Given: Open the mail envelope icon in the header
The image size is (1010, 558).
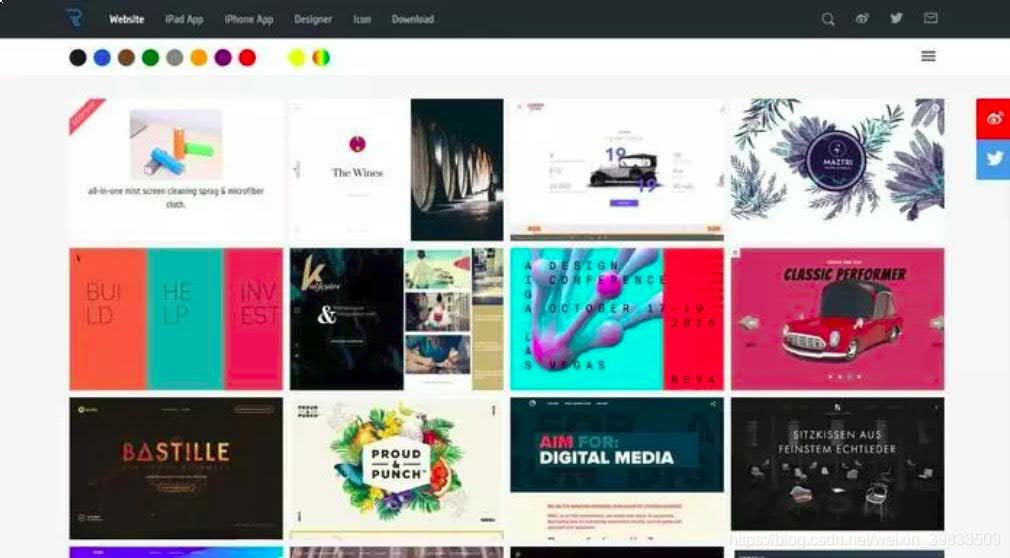Looking at the screenshot, I should [x=930, y=19].
